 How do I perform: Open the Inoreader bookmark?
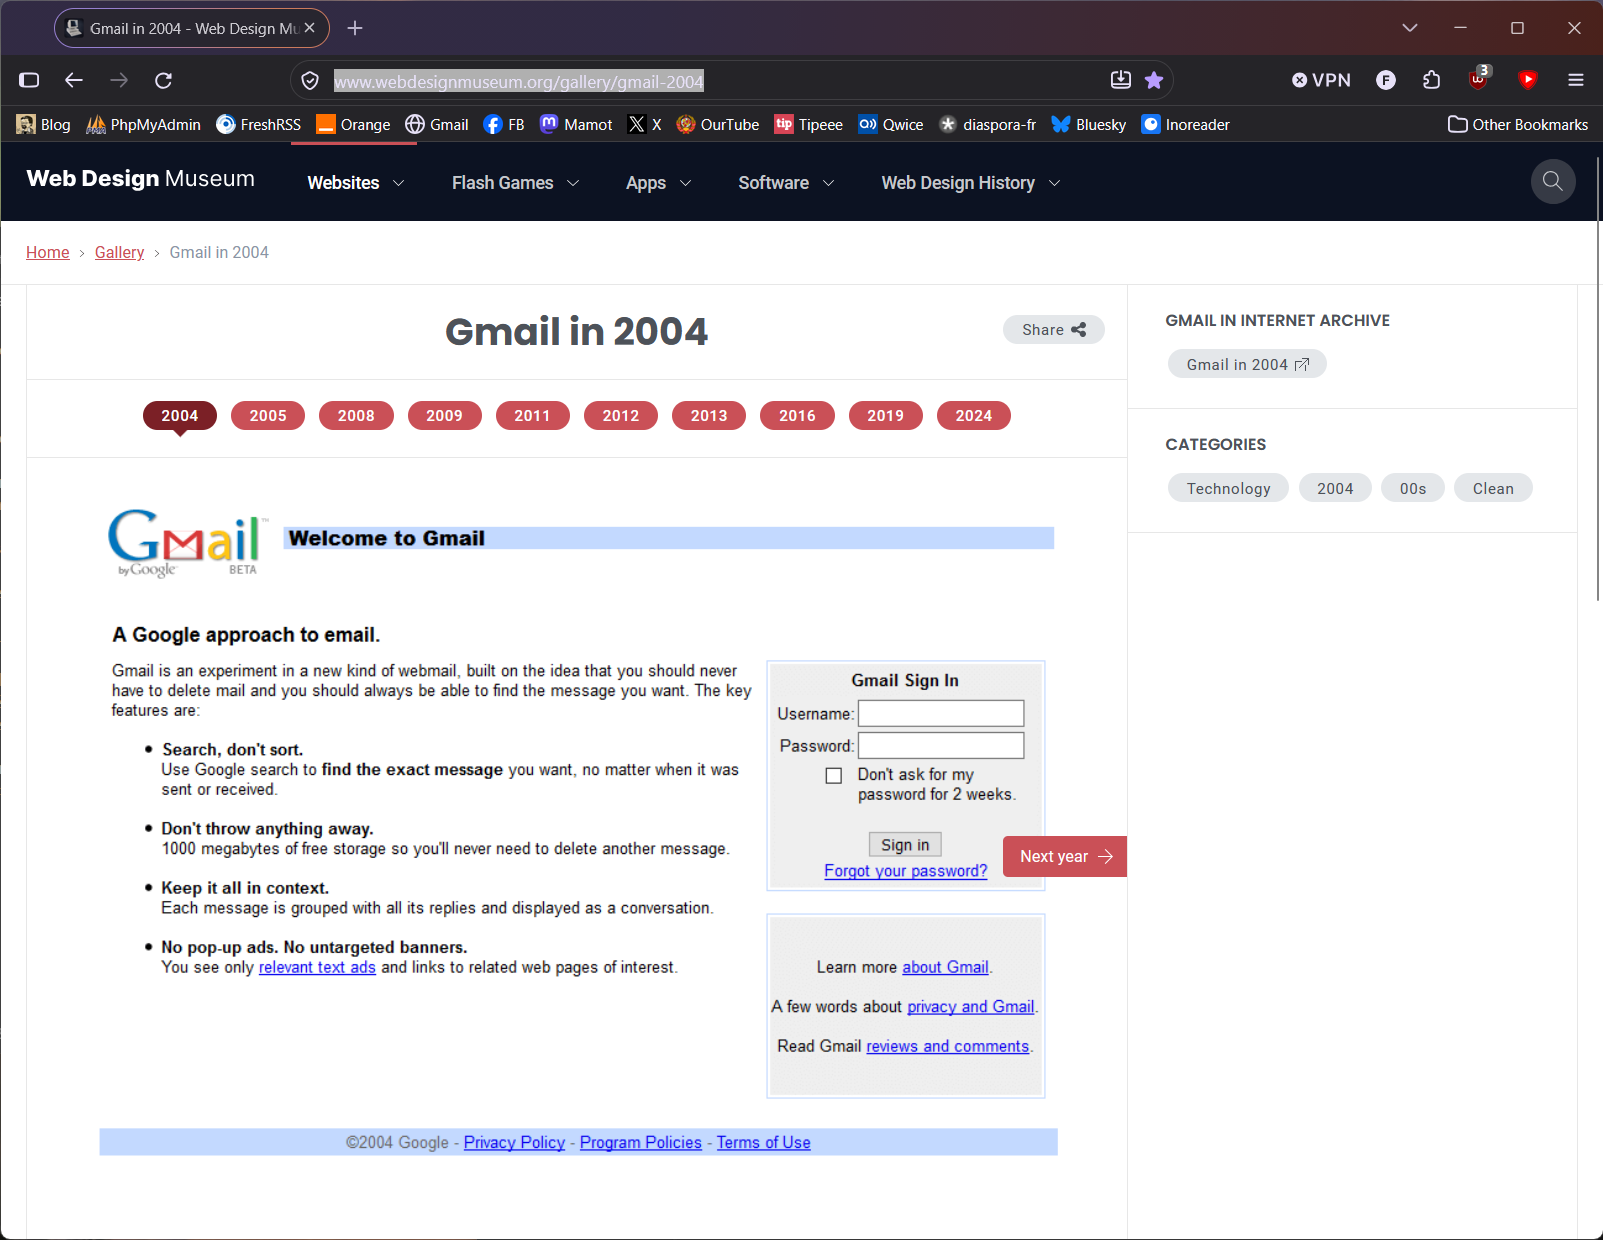[1186, 125]
